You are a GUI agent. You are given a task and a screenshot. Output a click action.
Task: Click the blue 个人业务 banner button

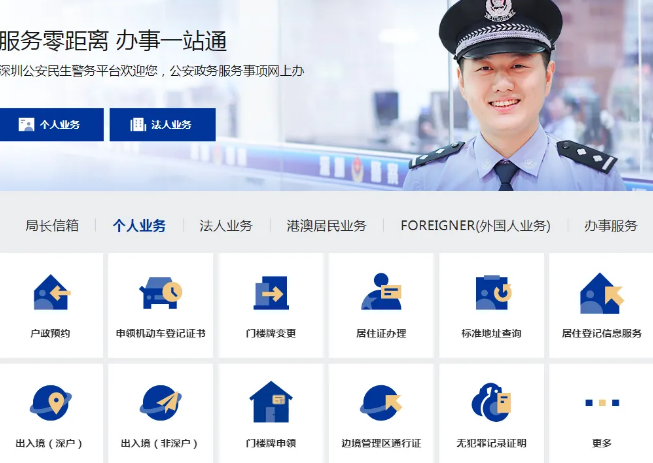pyautogui.click(x=52, y=124)
